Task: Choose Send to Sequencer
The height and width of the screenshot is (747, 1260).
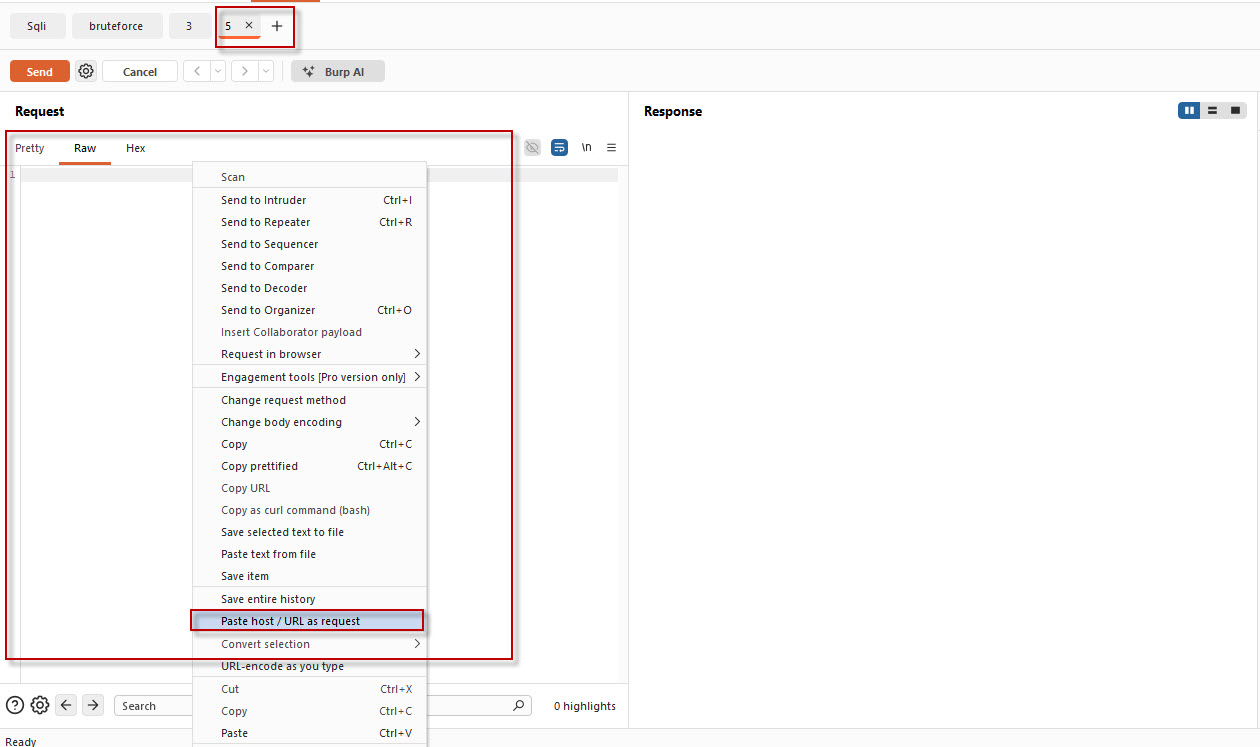Action: [309, 244]
